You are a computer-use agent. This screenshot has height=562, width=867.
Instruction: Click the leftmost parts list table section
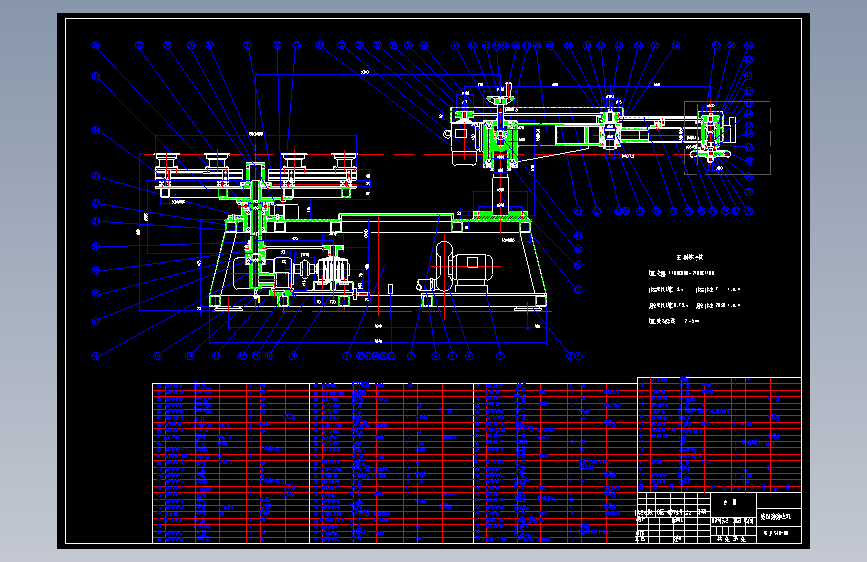tap(231, 463)
